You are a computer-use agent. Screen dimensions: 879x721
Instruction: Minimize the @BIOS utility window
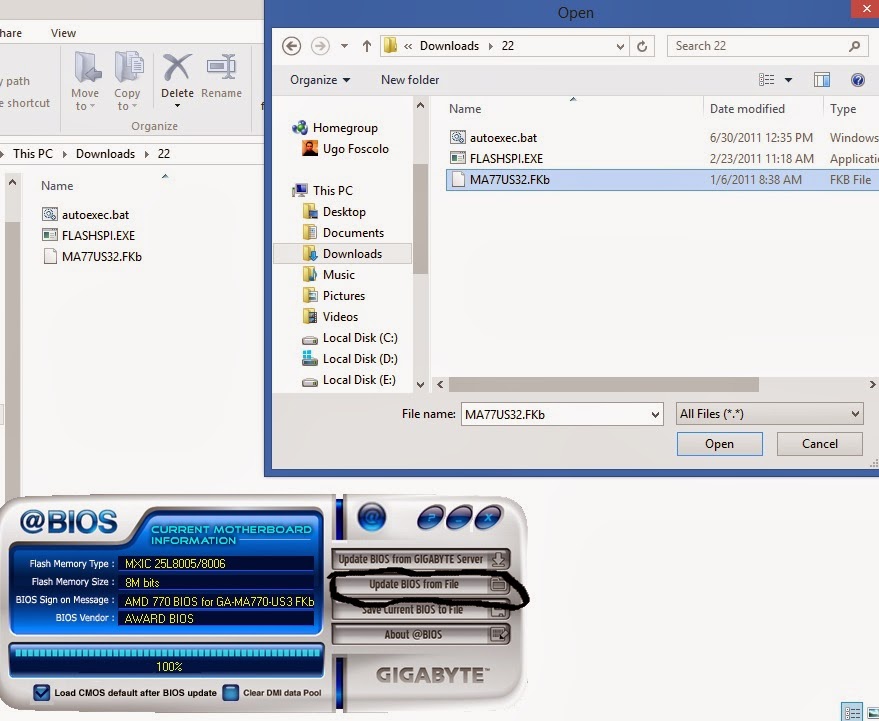pos(459,517)
